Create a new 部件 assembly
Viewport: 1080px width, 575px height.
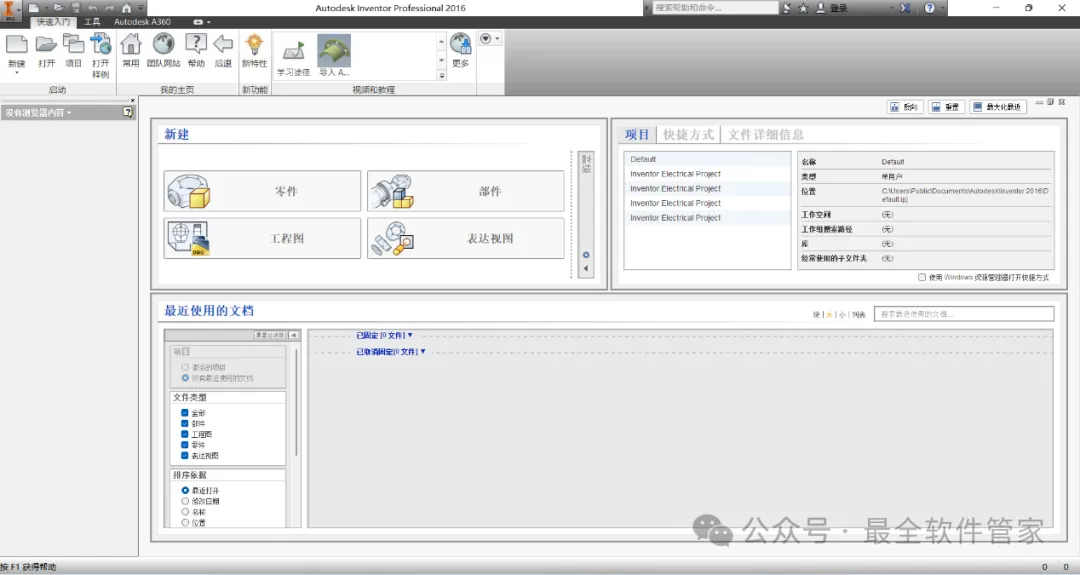tap(466, 191)
